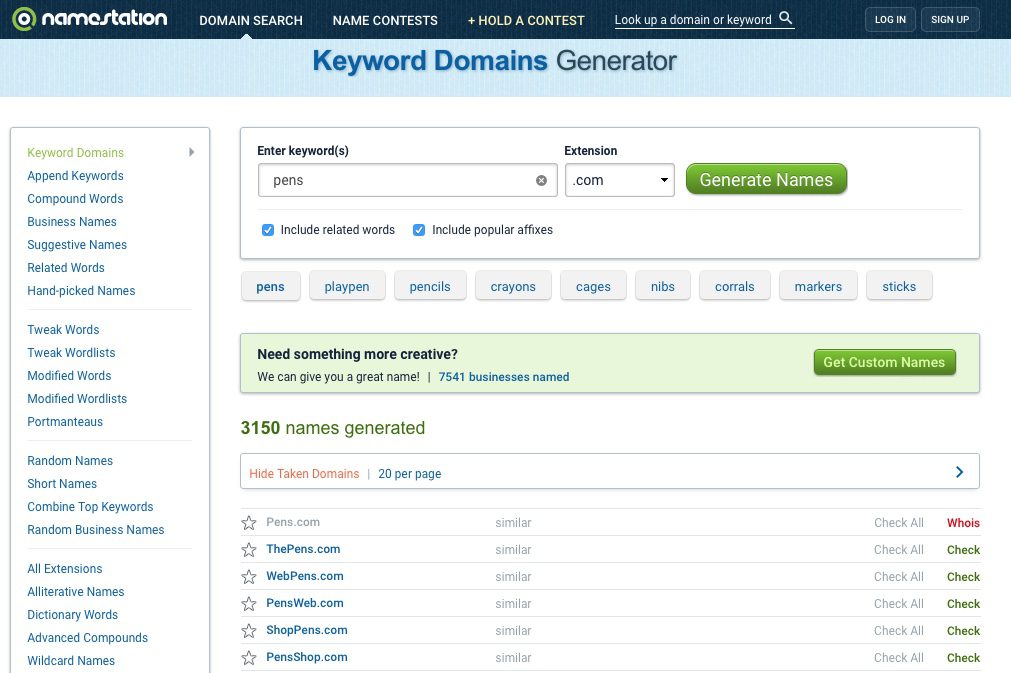Click the search magnifier icon in header

(x=785, y=19)
